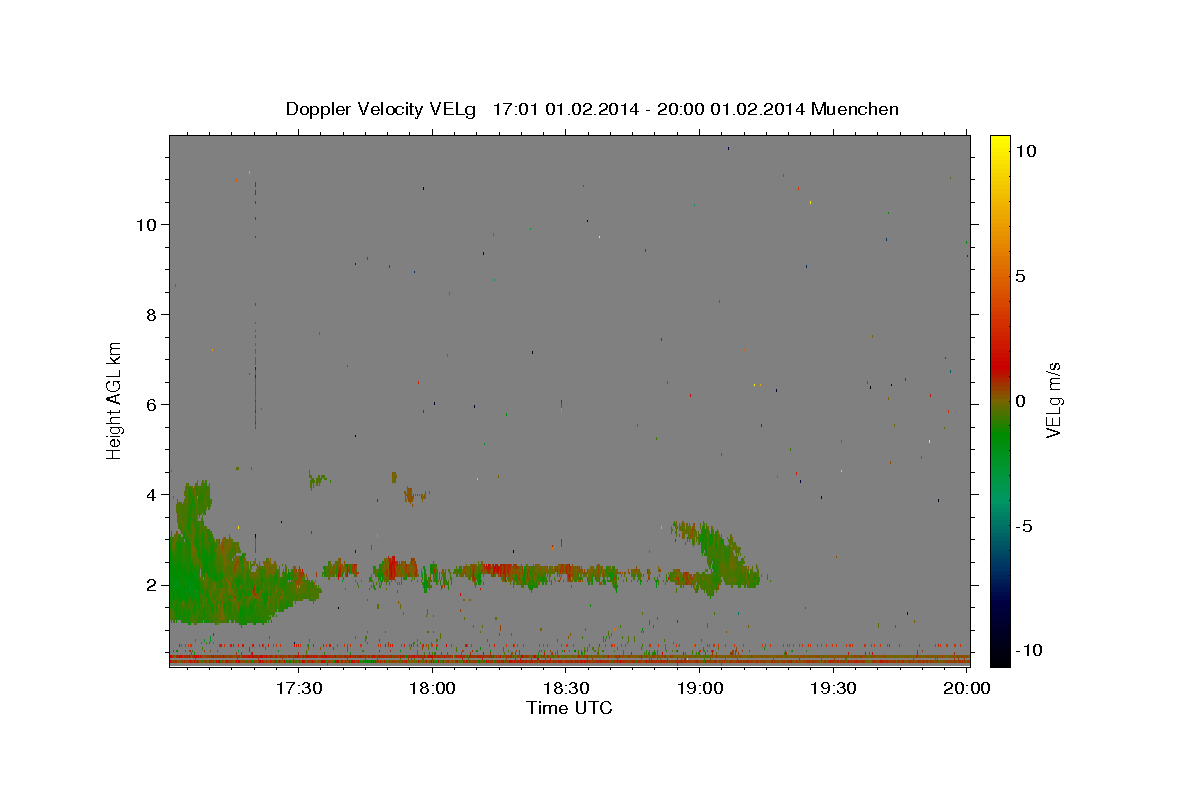This screenshot has height=800, width=1200.
Task: Click the hooked cloud echo near 19:00
Action: (718, 560)
